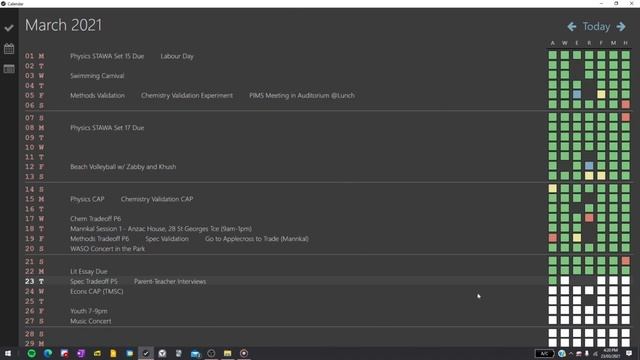640x360 pixels.
Task: Open Physics STAWA Set 17 Due event
Action: pos(107,128)
